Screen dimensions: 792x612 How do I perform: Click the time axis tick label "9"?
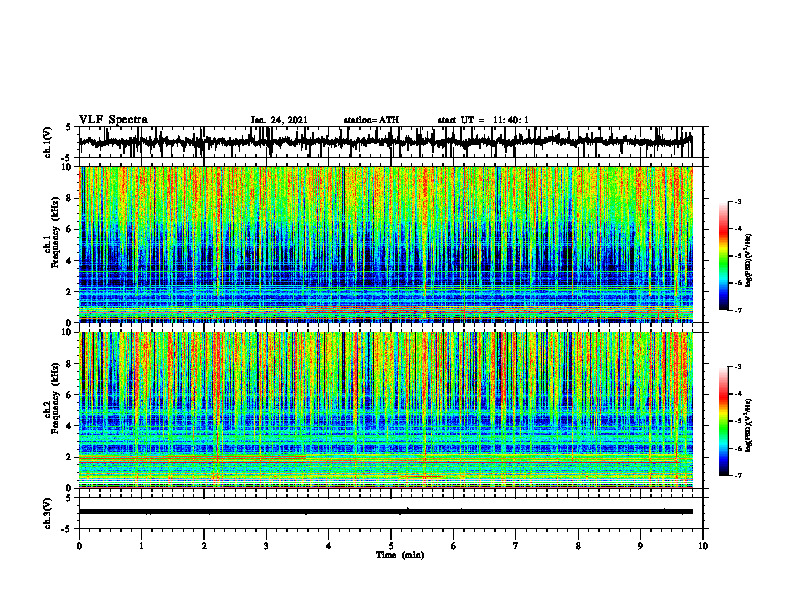(640, 546)
